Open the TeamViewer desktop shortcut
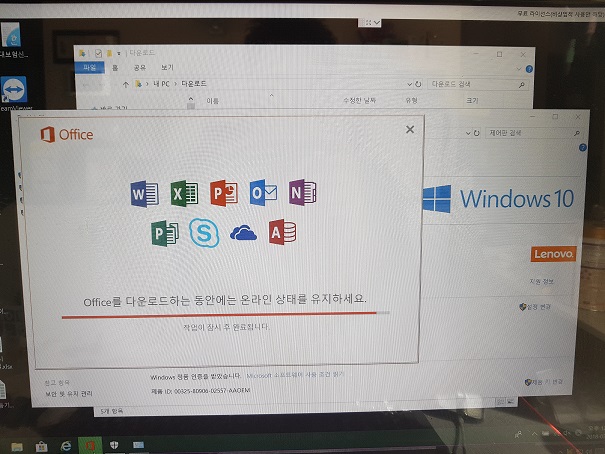Image resolution: width=605 pixels, height=454 pixels. click(14, 93)
